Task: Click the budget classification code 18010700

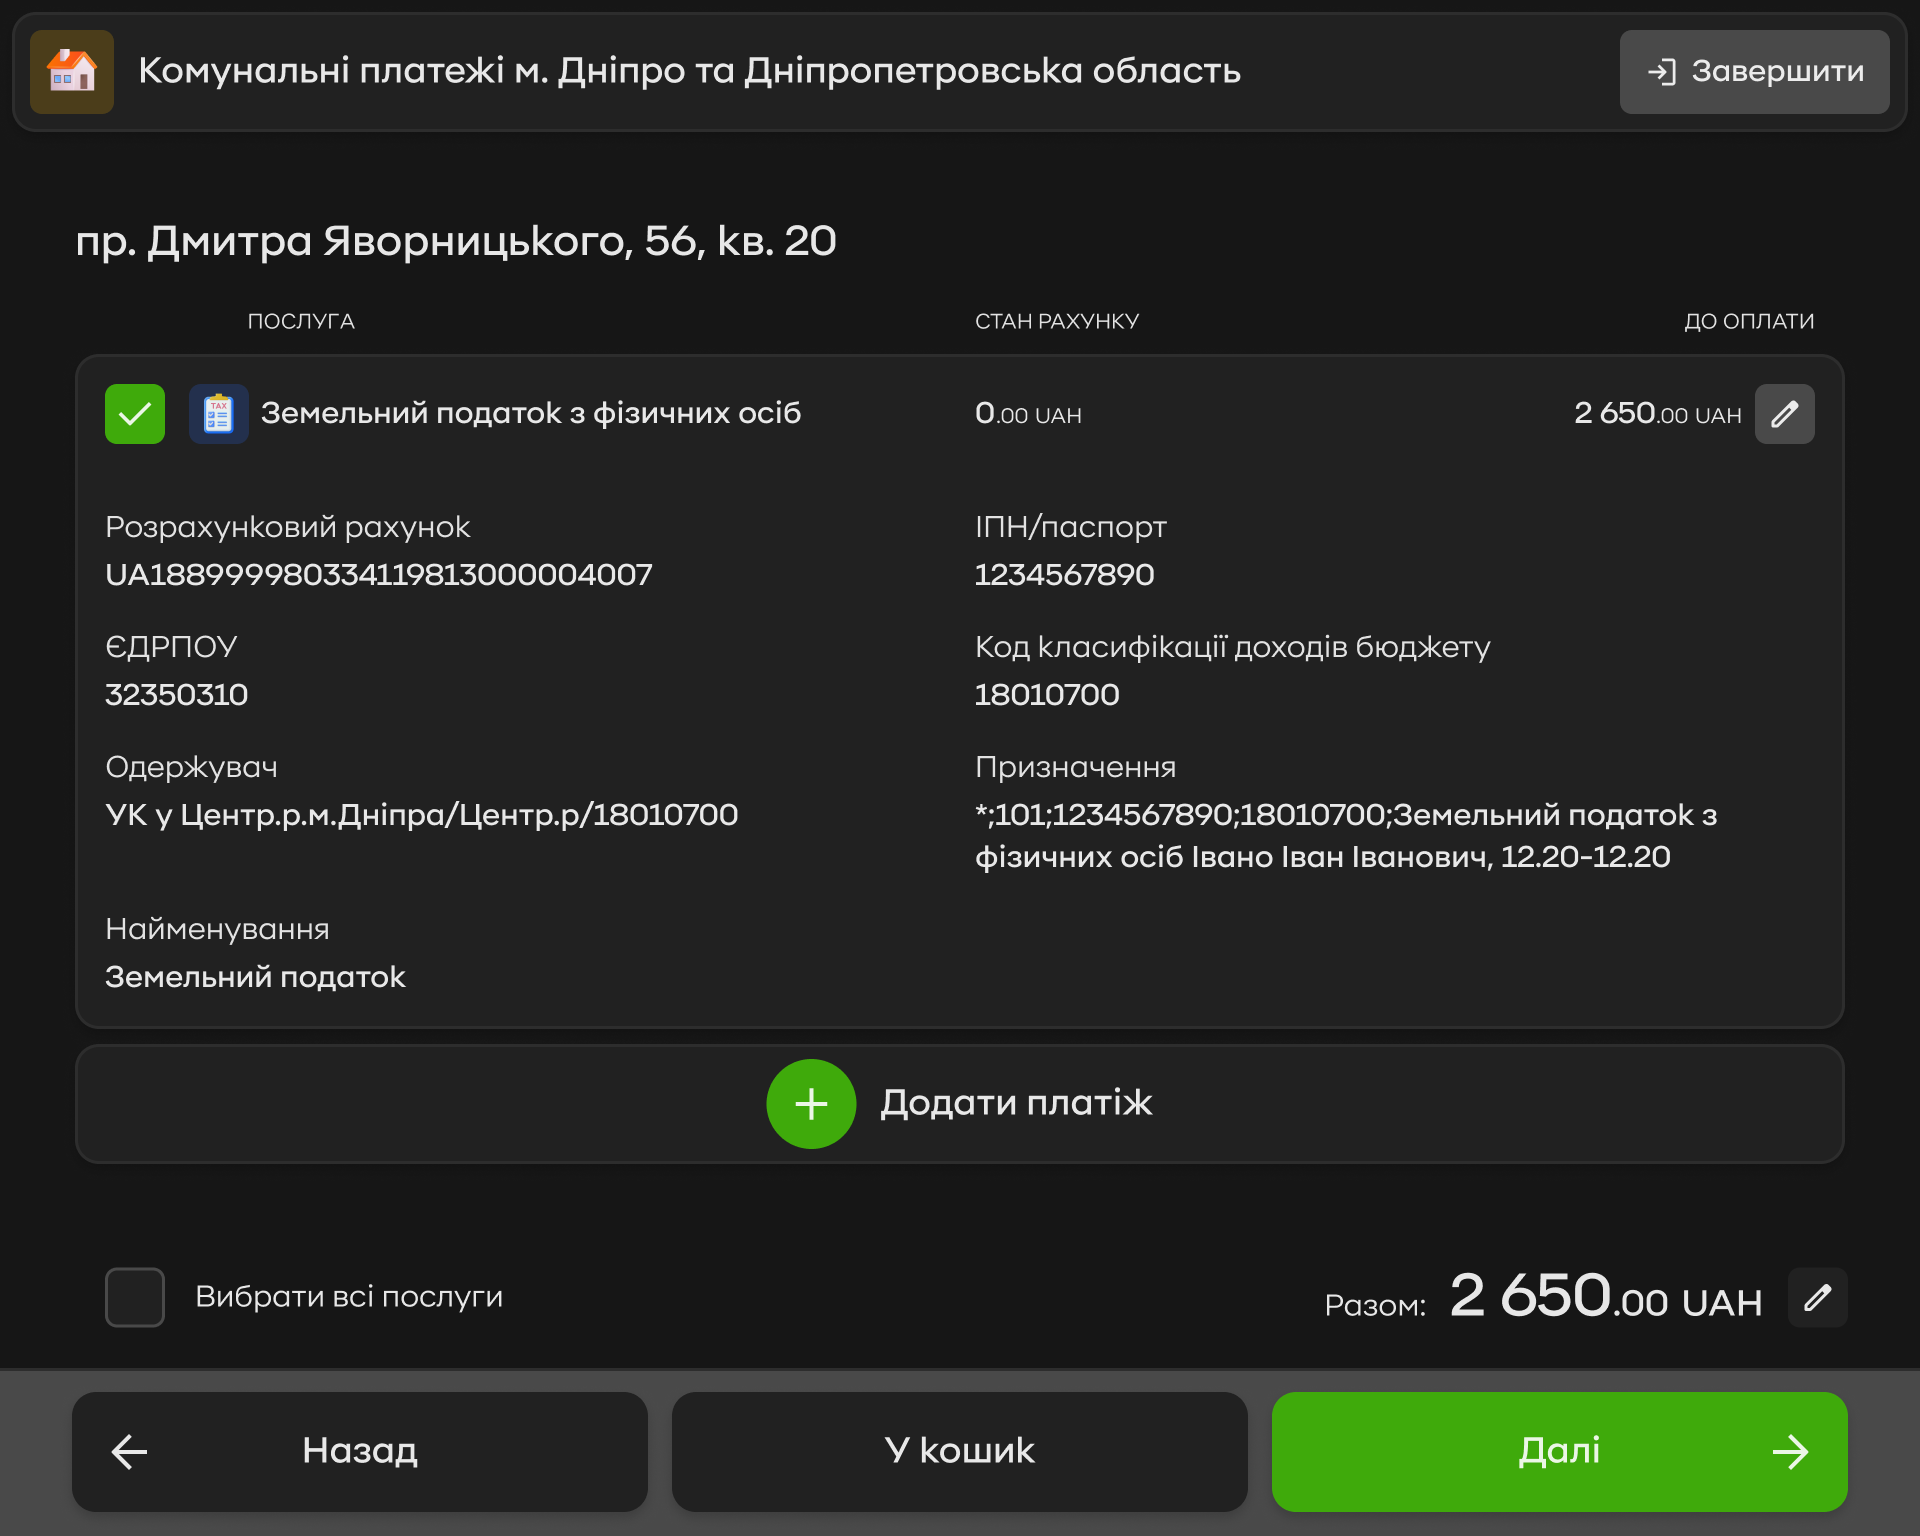Action: click(1047, 695)
